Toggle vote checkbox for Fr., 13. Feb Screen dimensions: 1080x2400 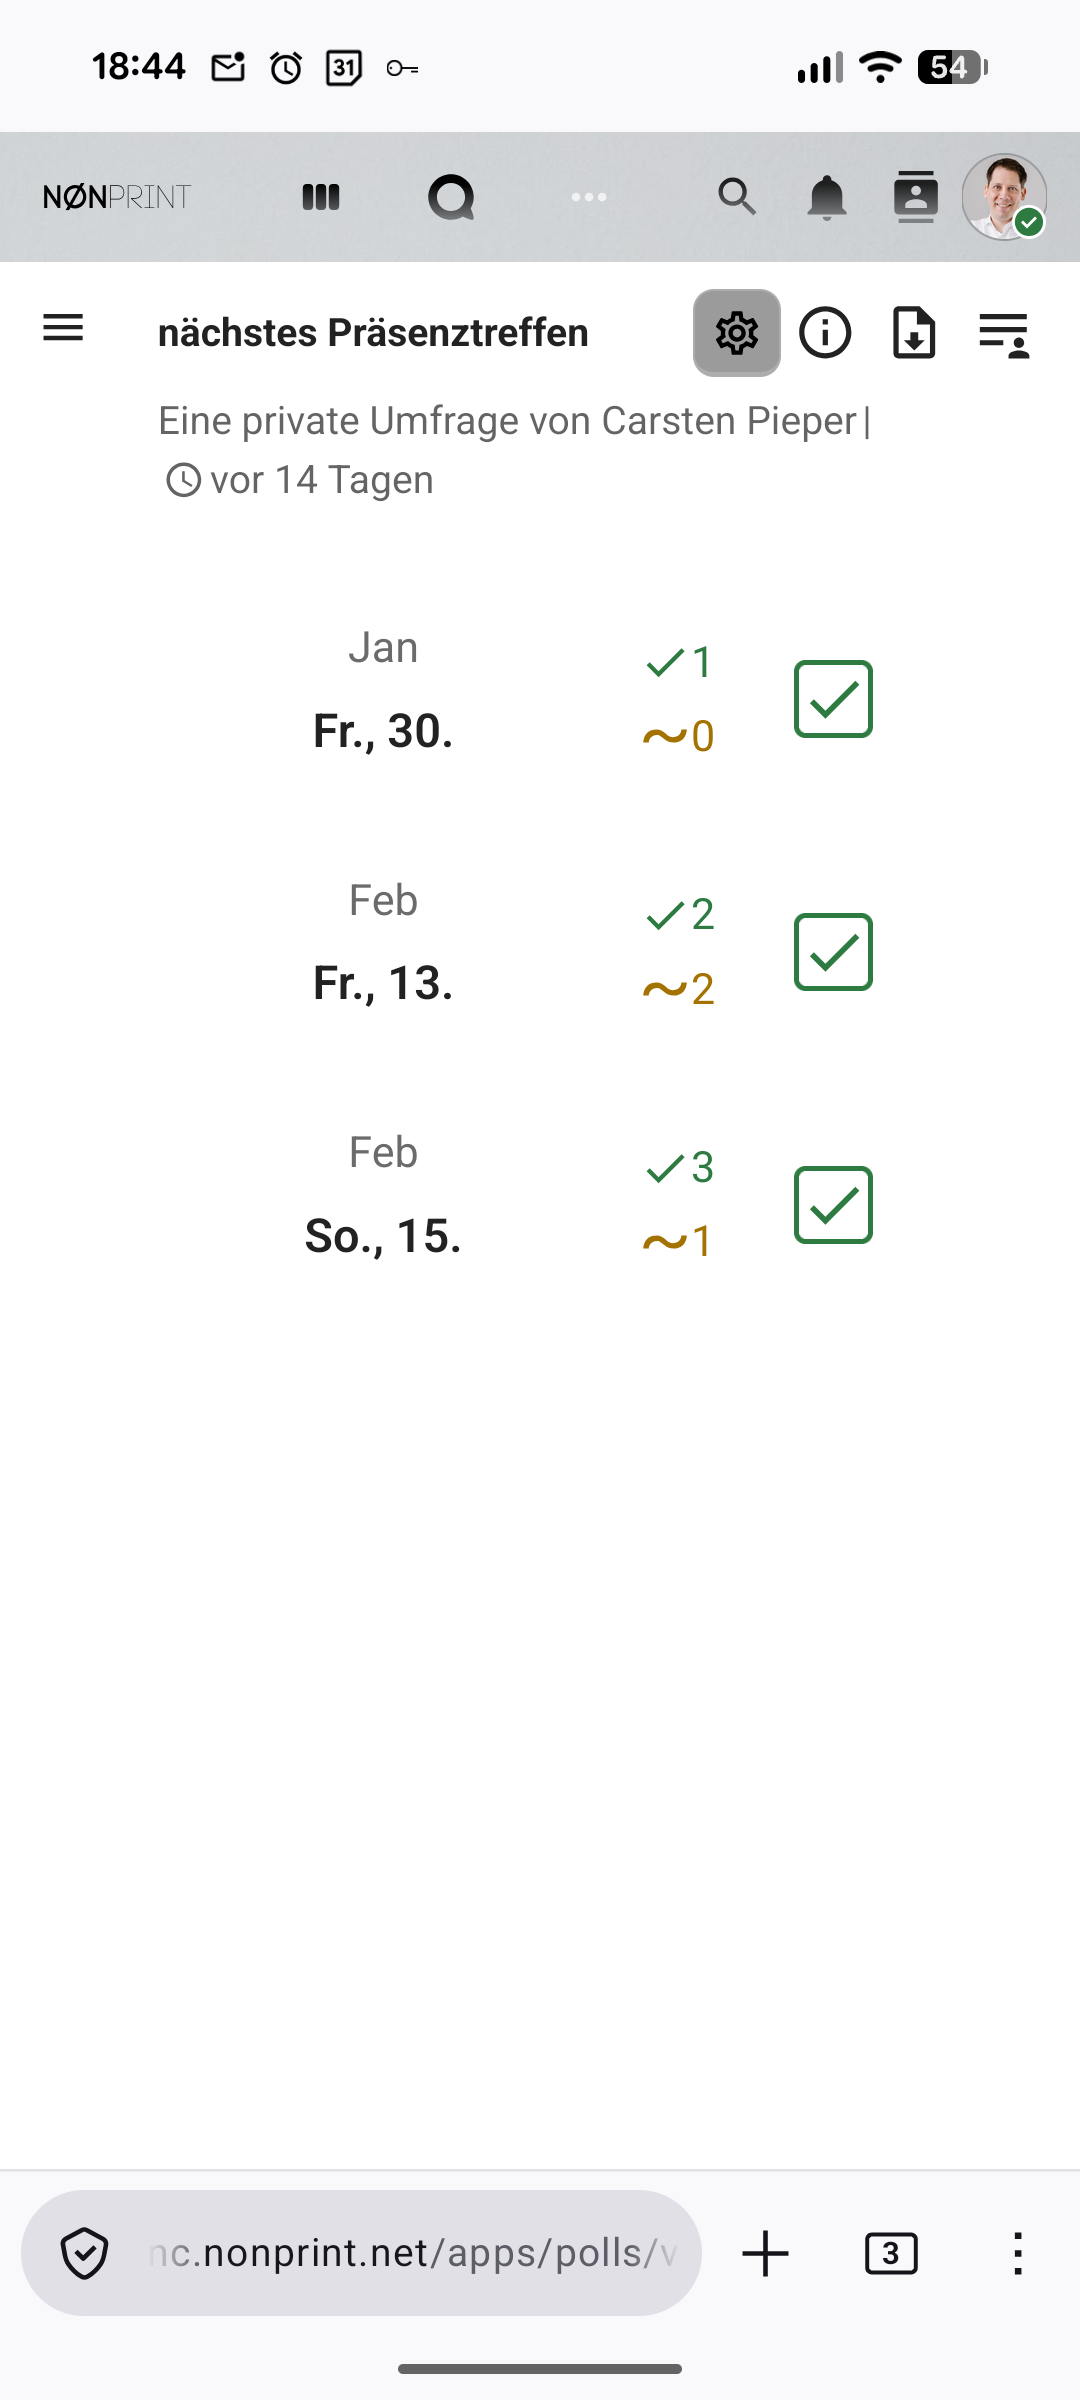[833, 952]
